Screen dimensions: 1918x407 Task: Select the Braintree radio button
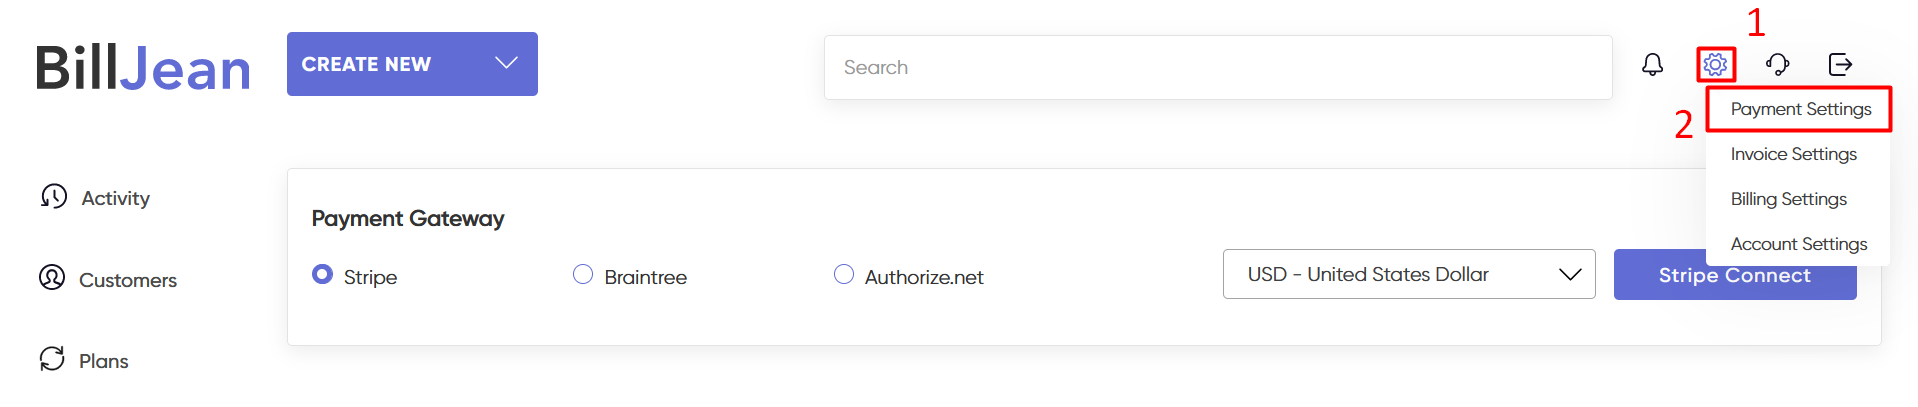pyautogui.click(x=583, y=274)
